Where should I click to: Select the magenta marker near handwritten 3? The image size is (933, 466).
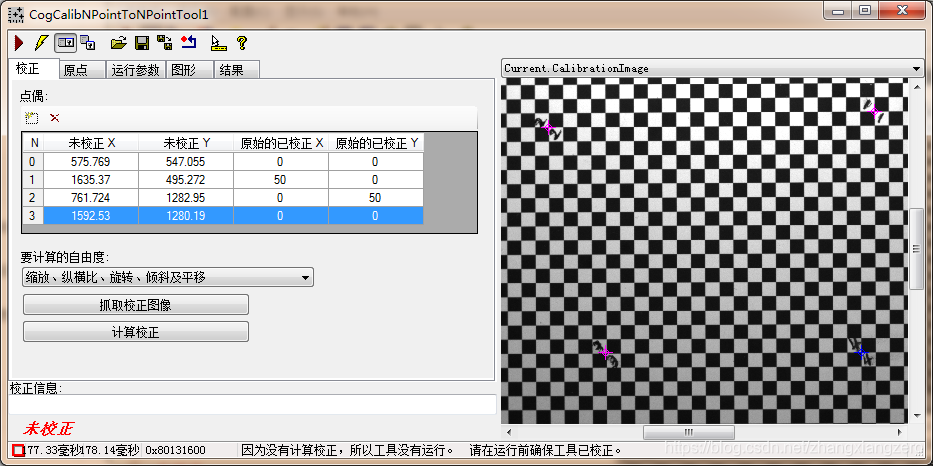606,352
